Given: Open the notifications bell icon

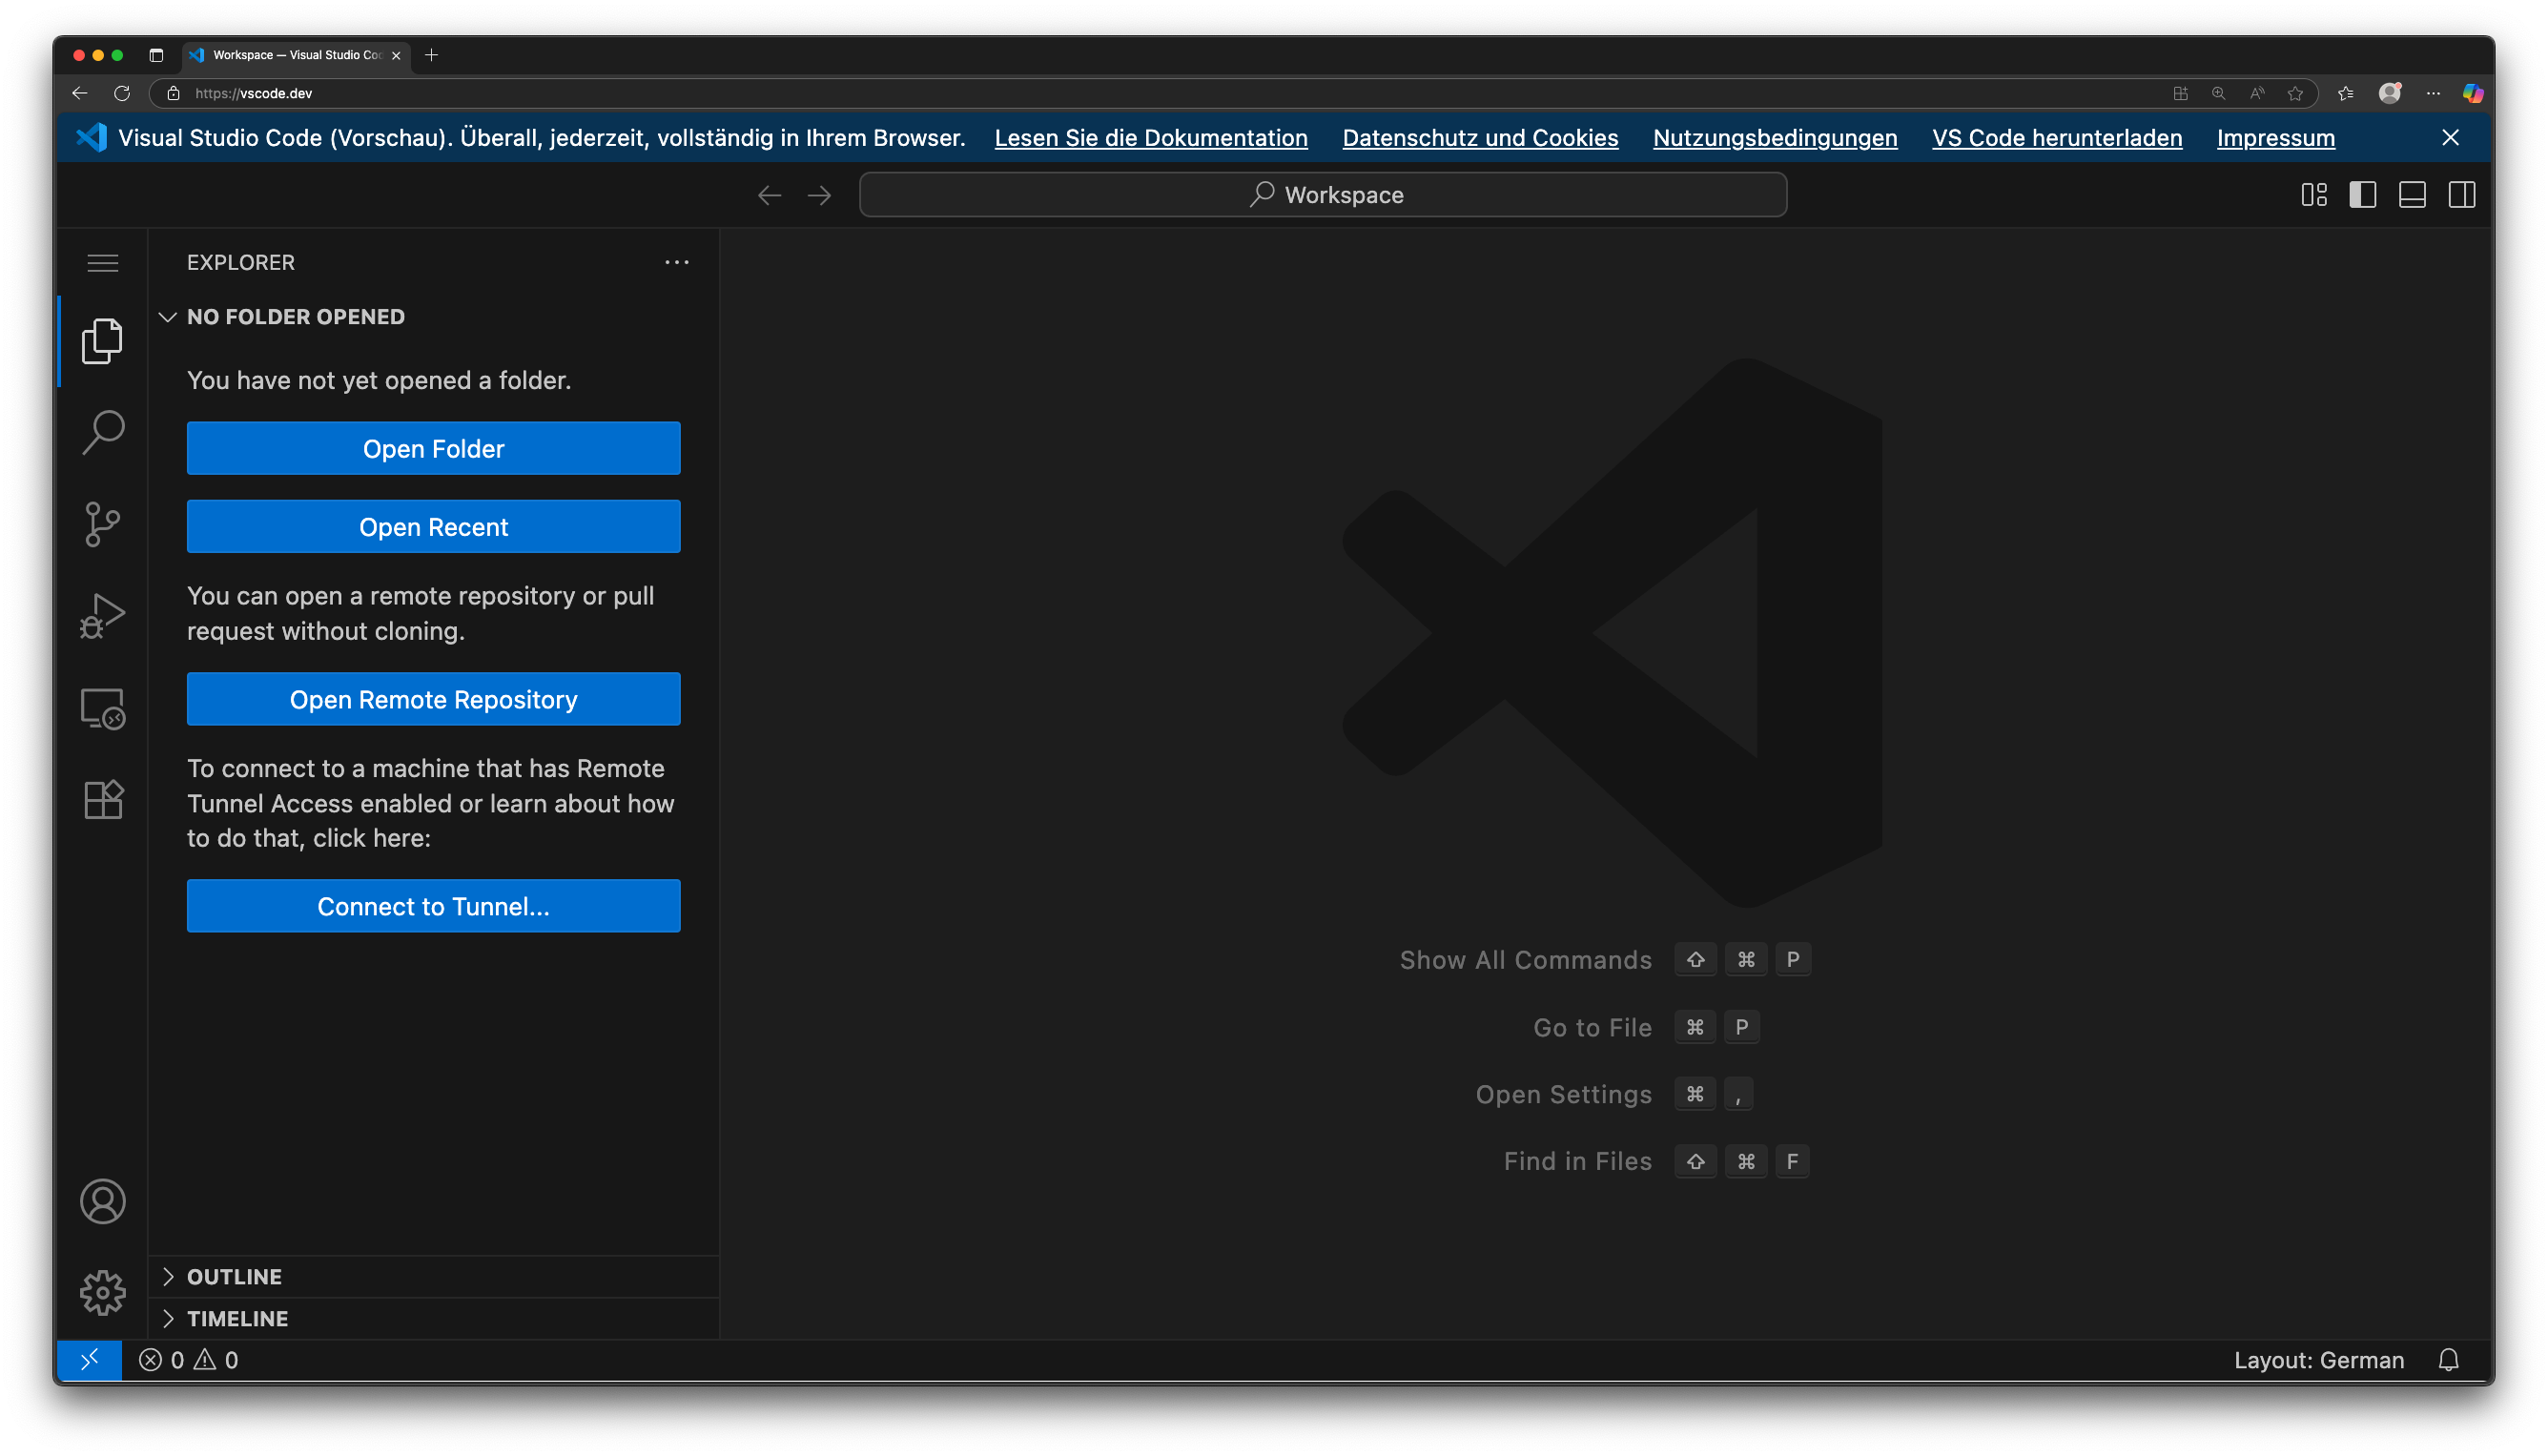Looking at the screenshot, I should [2448, 1360].
